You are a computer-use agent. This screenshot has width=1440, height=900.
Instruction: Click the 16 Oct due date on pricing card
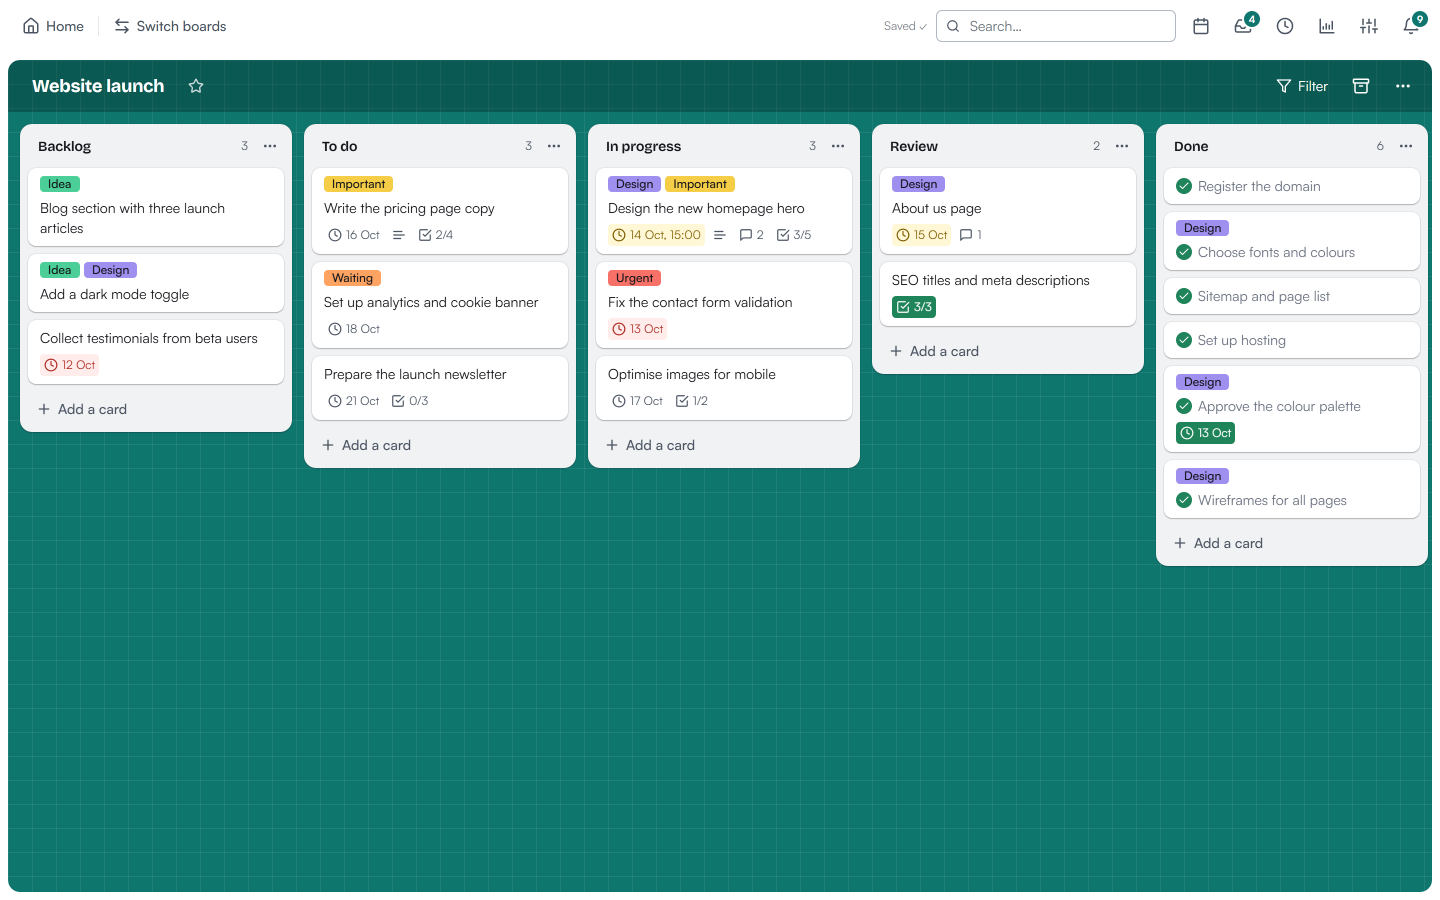click(354, 235)
